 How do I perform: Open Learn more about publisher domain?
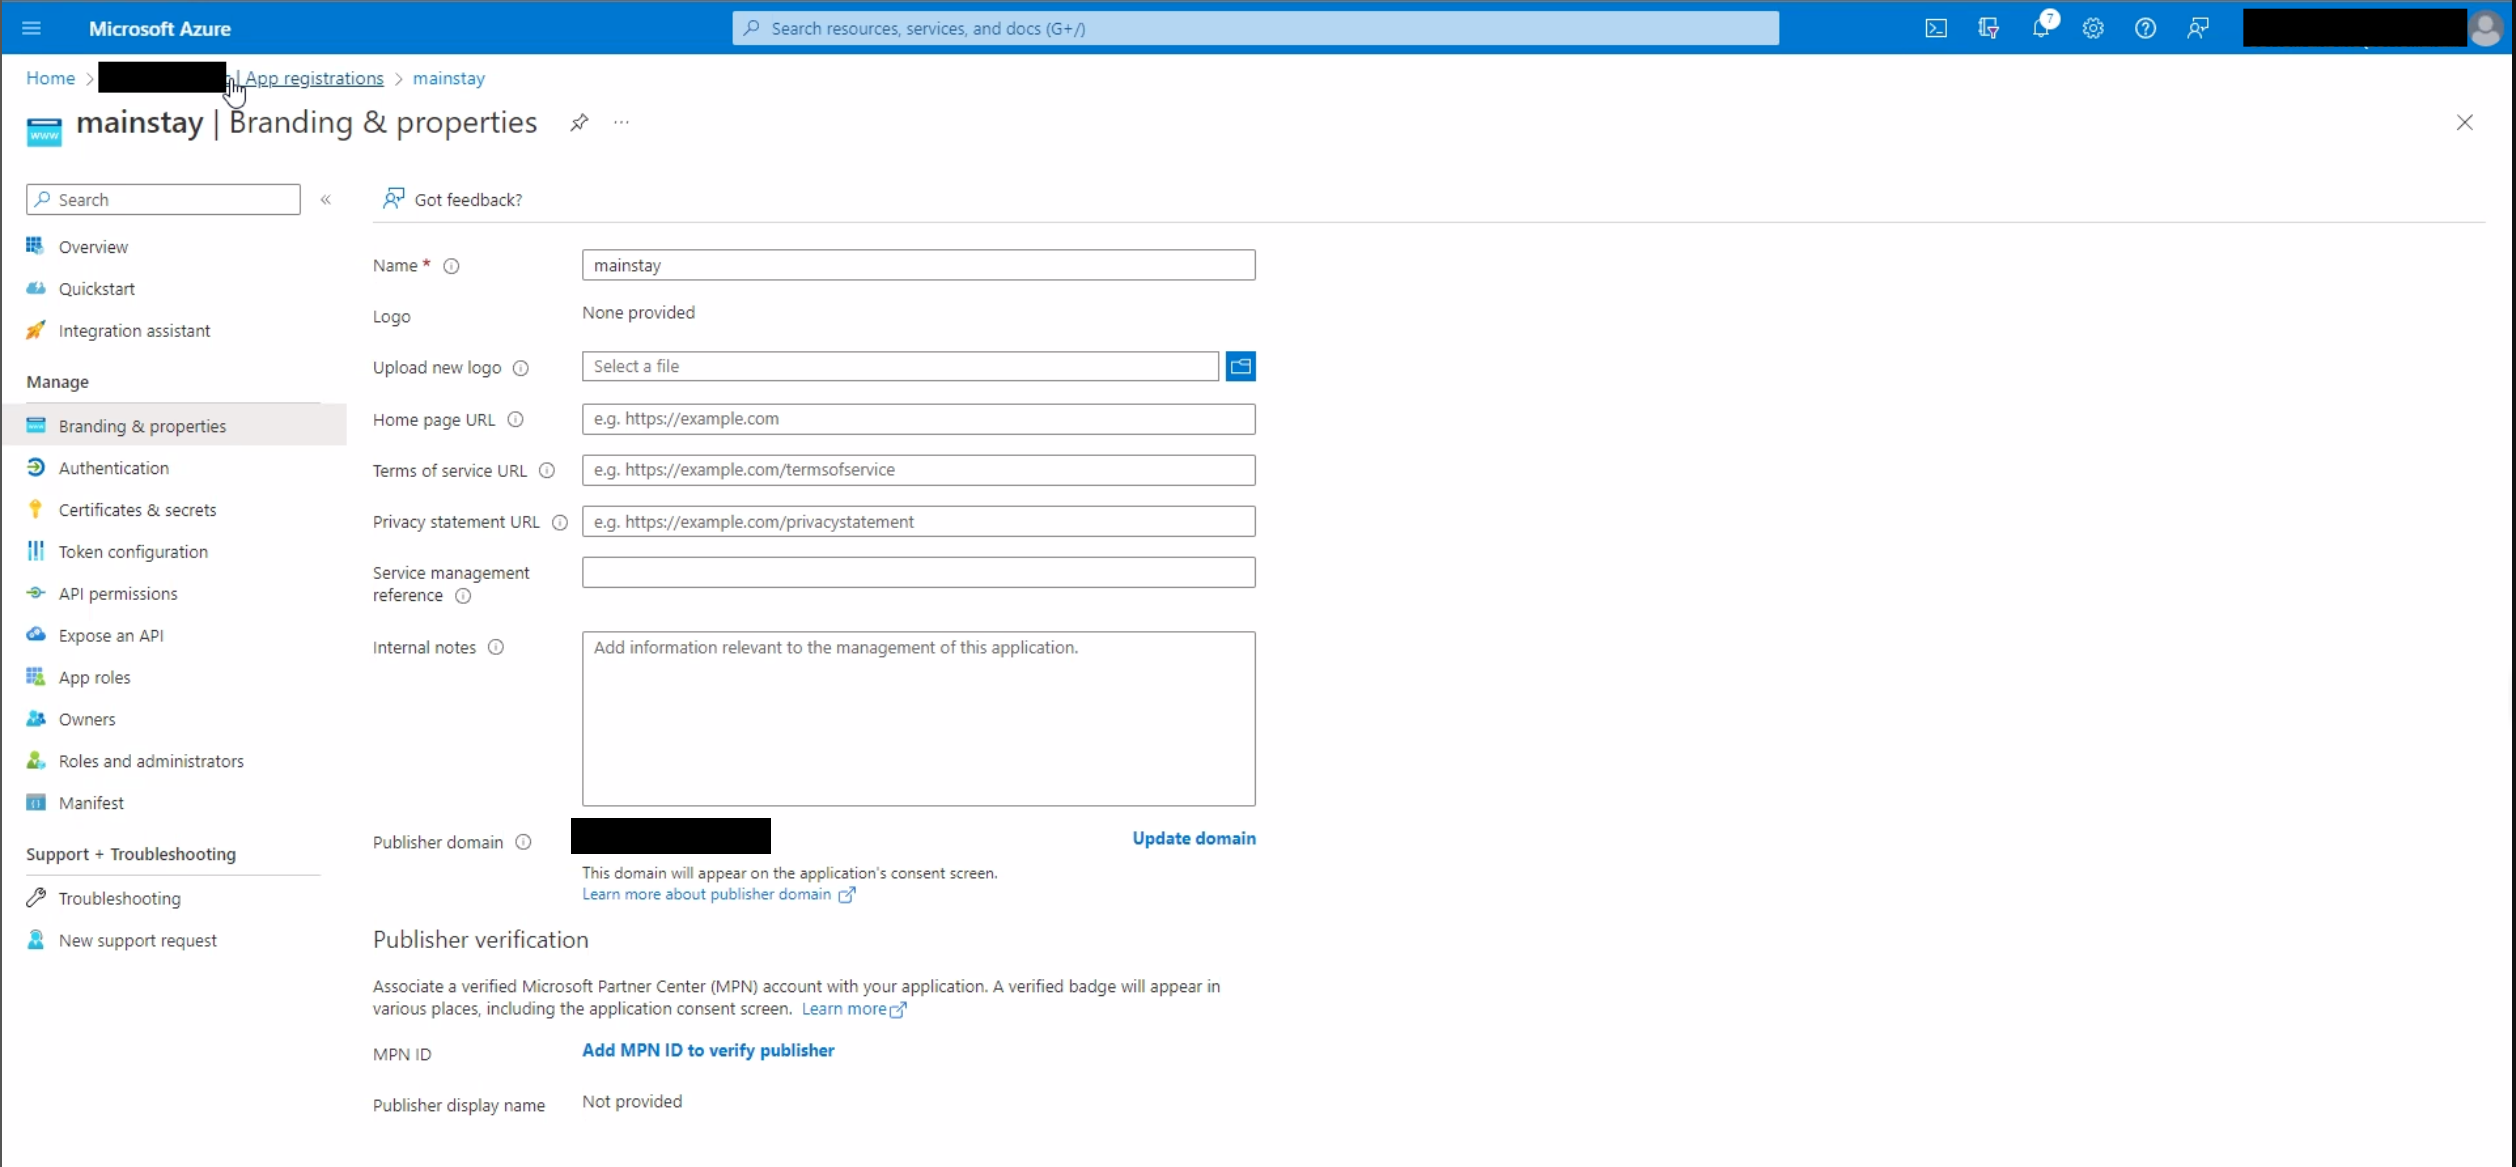point(718,895)
